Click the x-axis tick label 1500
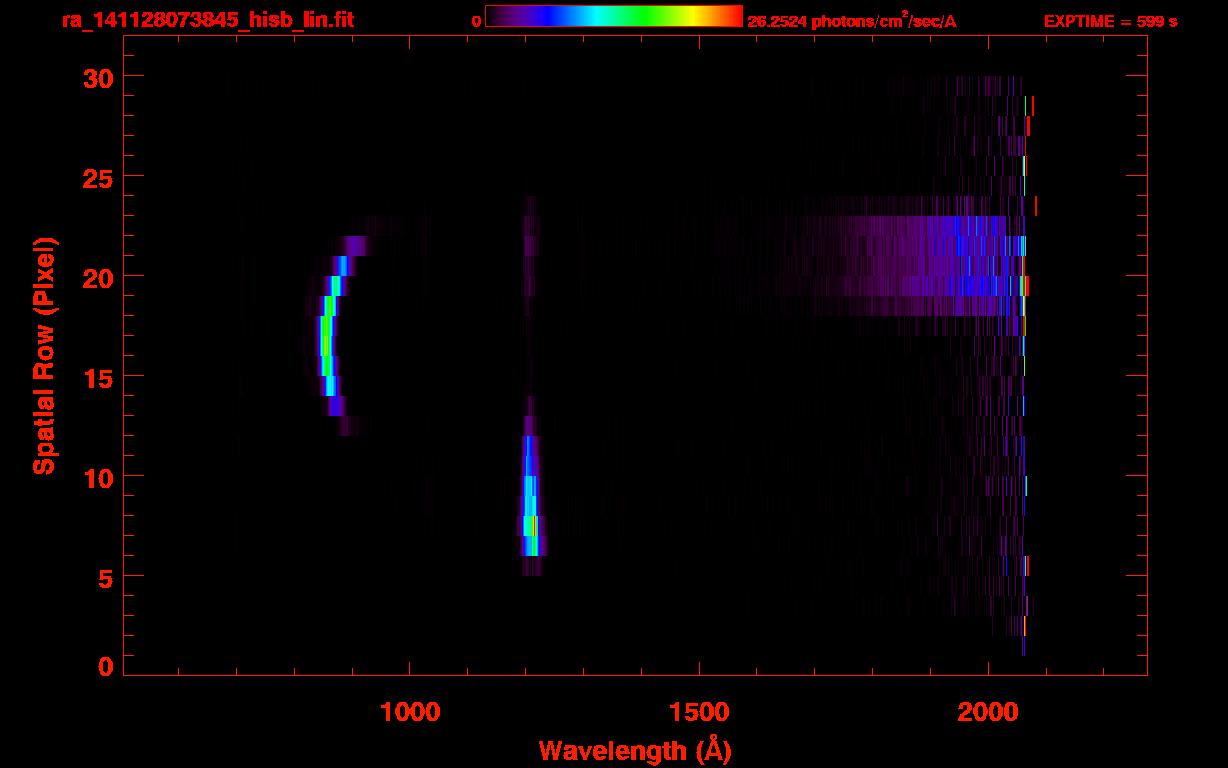 [x=699, y=711]
